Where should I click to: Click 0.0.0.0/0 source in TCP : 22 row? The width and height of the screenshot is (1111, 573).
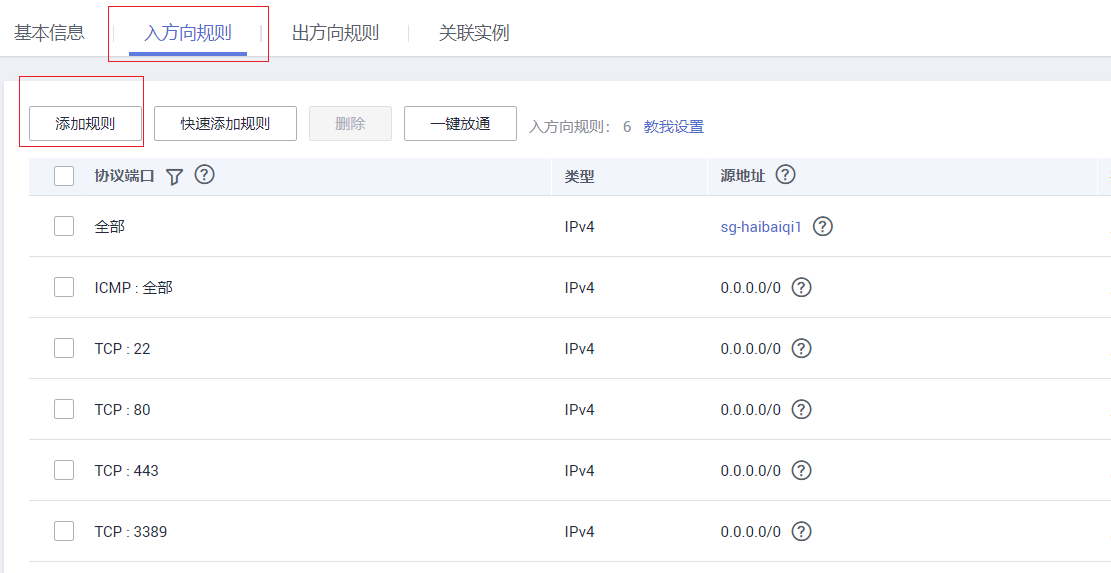tap(750, 348)
